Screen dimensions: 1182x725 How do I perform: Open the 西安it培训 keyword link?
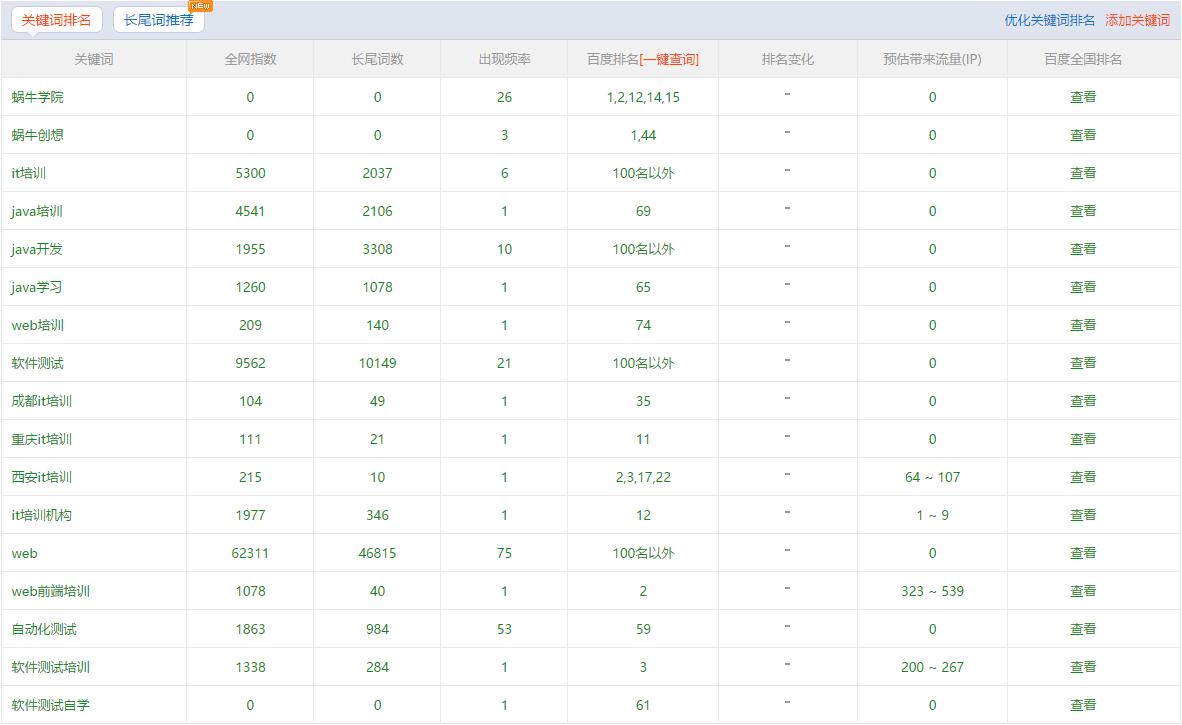point(42,477)
